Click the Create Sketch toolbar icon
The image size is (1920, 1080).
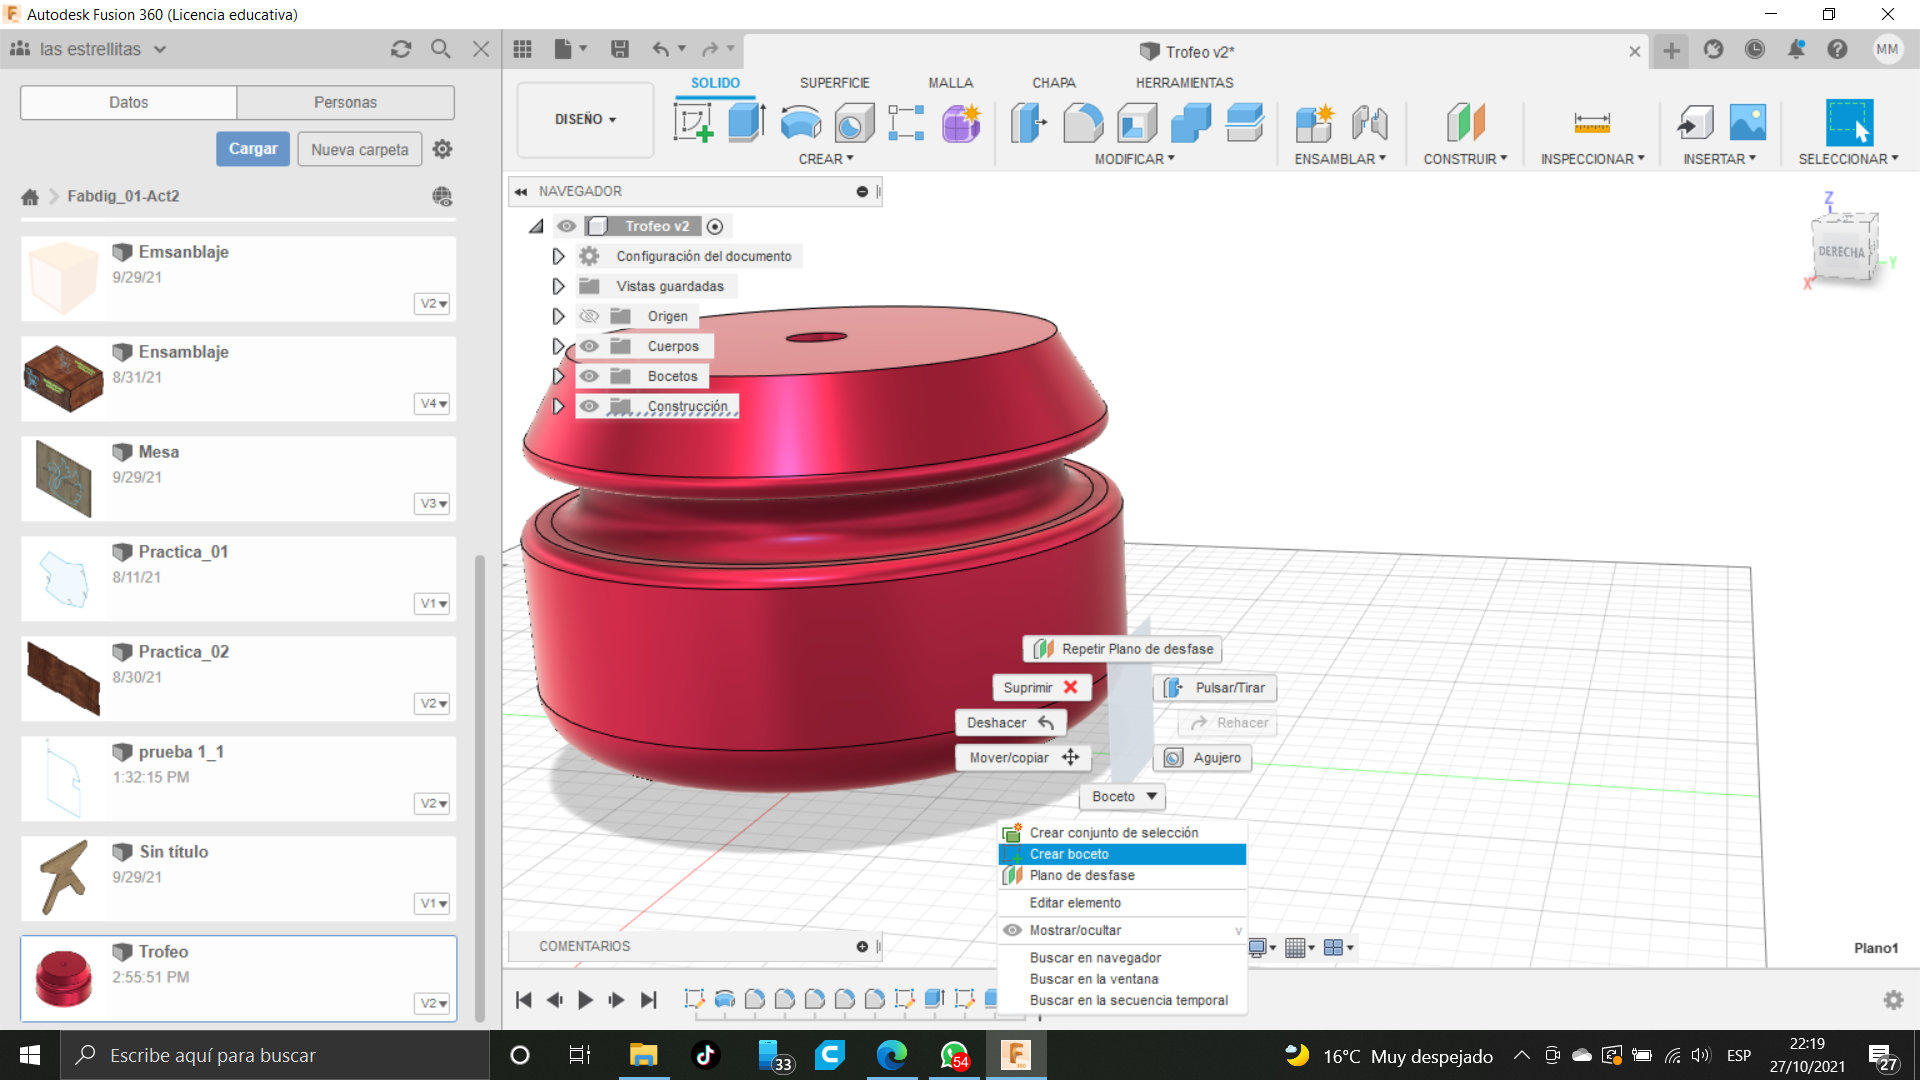pyautogui.click(x=693, y=123)
